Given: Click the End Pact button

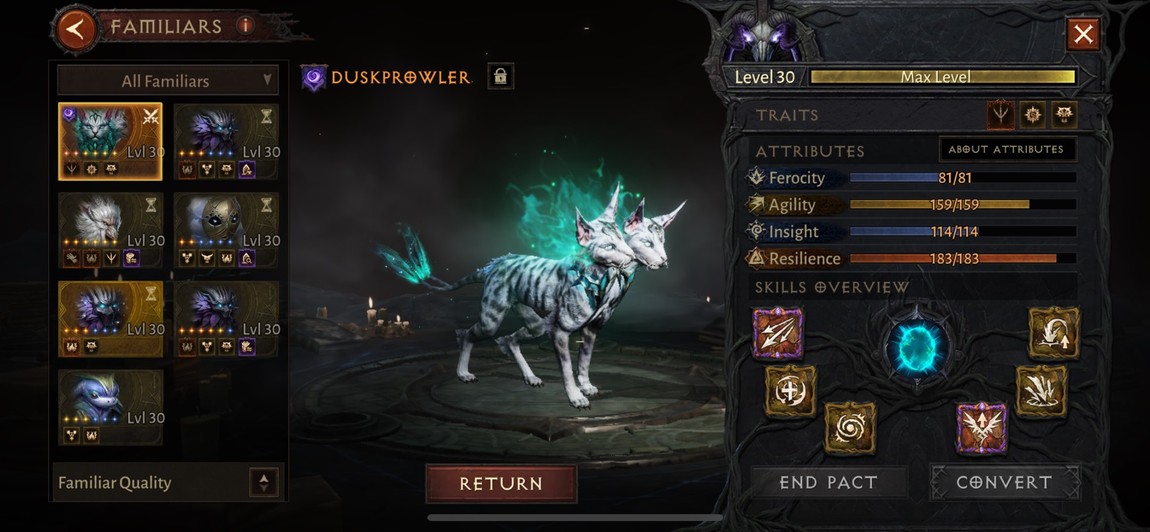Looking at the screenshot, I should [x=828, y=482].
